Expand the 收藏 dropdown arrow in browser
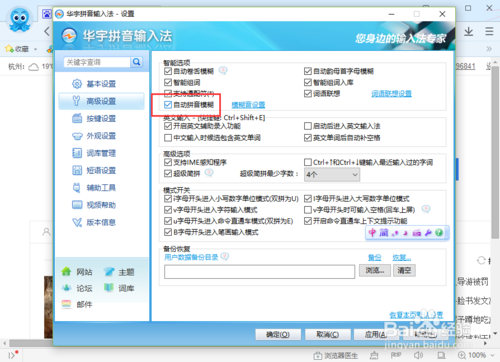Screen dimensions: 500x362 click(x=35, y=49)
